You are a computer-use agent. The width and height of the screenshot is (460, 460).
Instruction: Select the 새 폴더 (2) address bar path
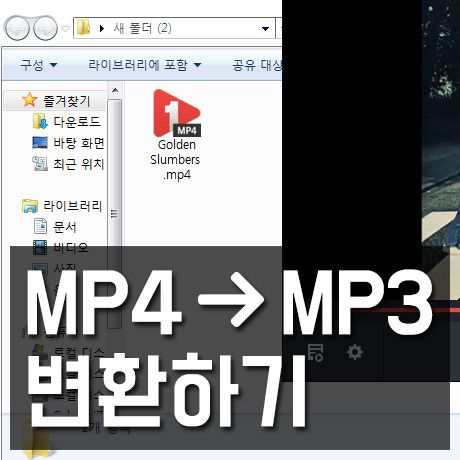click(142, 28)
